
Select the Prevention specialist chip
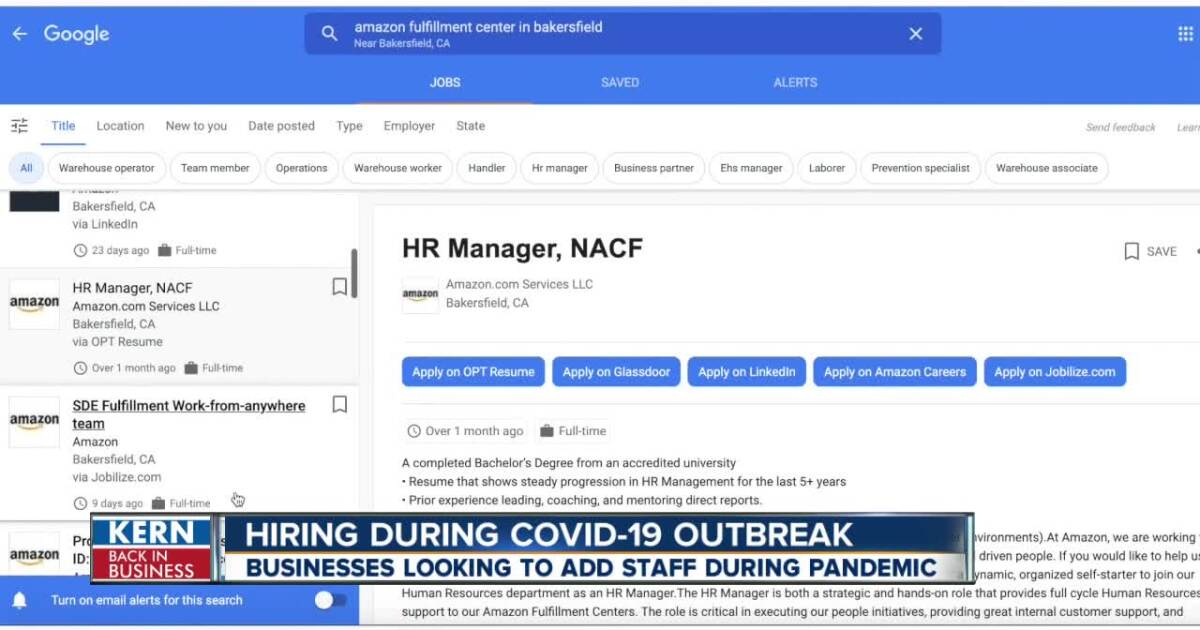(x=920, y=168)
